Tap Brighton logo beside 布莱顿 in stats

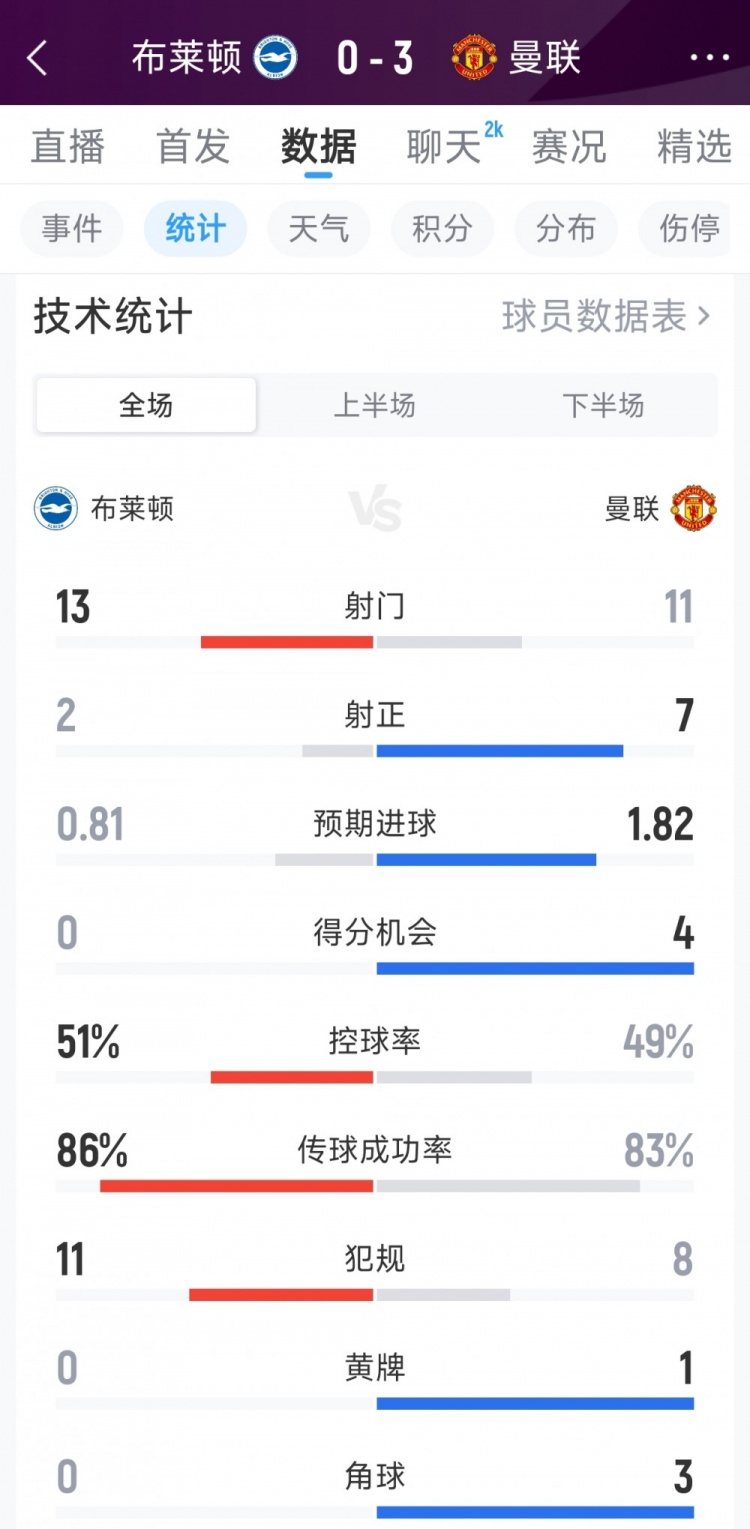click(x=56, y=508)
